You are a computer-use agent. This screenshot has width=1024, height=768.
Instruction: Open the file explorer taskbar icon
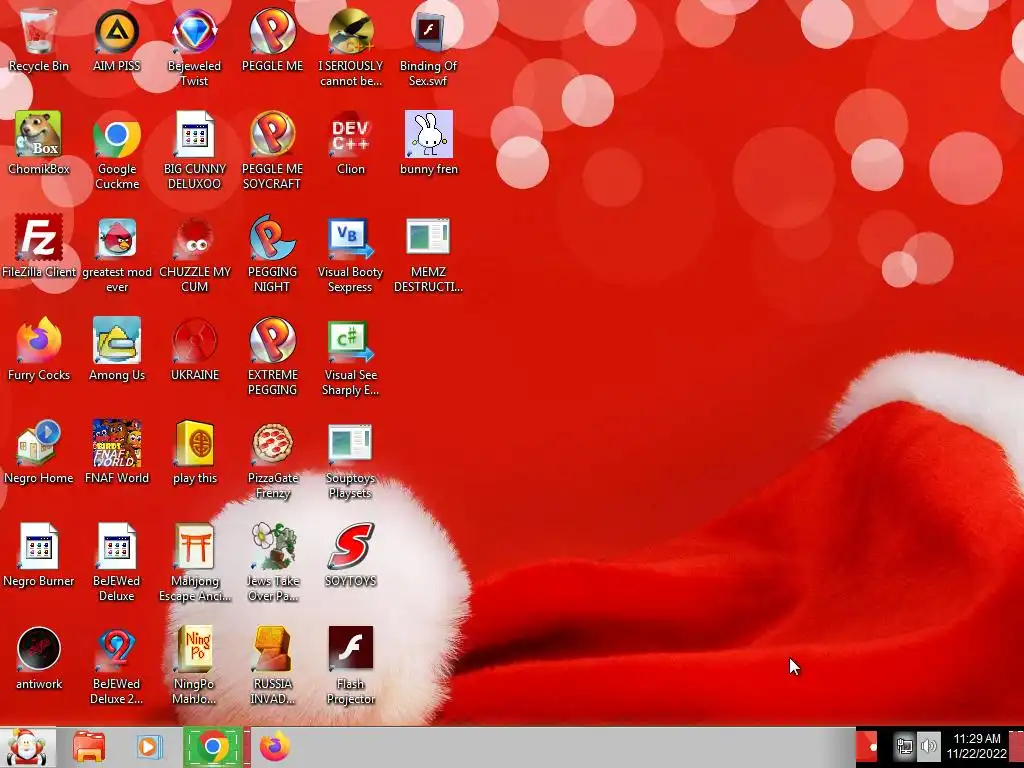[x=89, y=747]
